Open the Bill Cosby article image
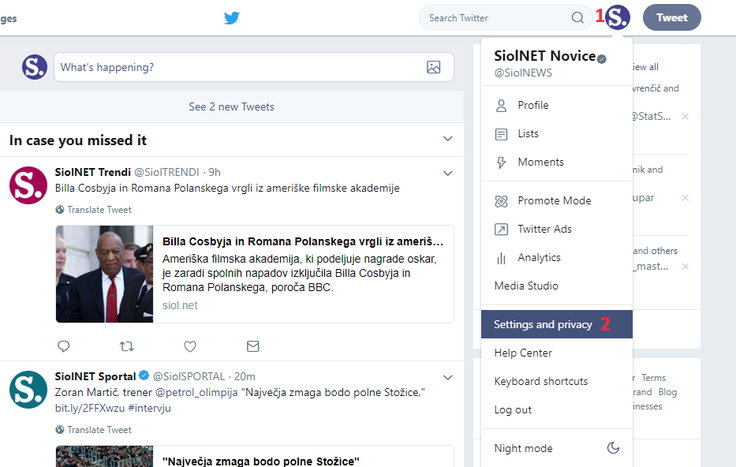Screen dimensions: 736x467 tap(105, 274)
